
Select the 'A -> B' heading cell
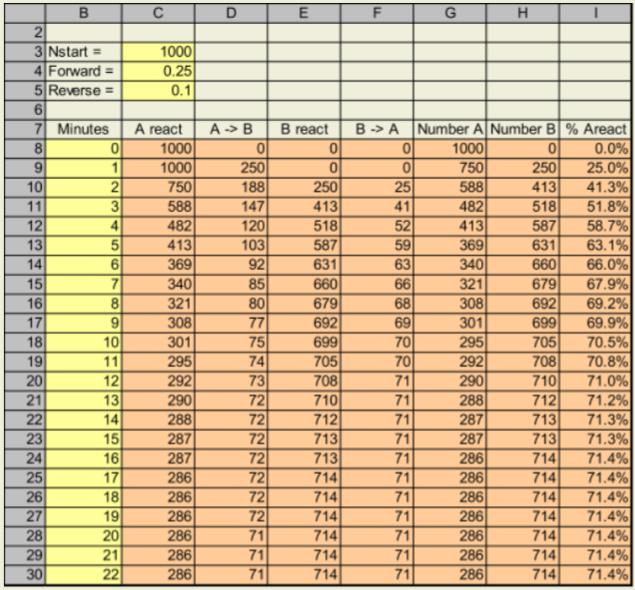click(232, 129)
